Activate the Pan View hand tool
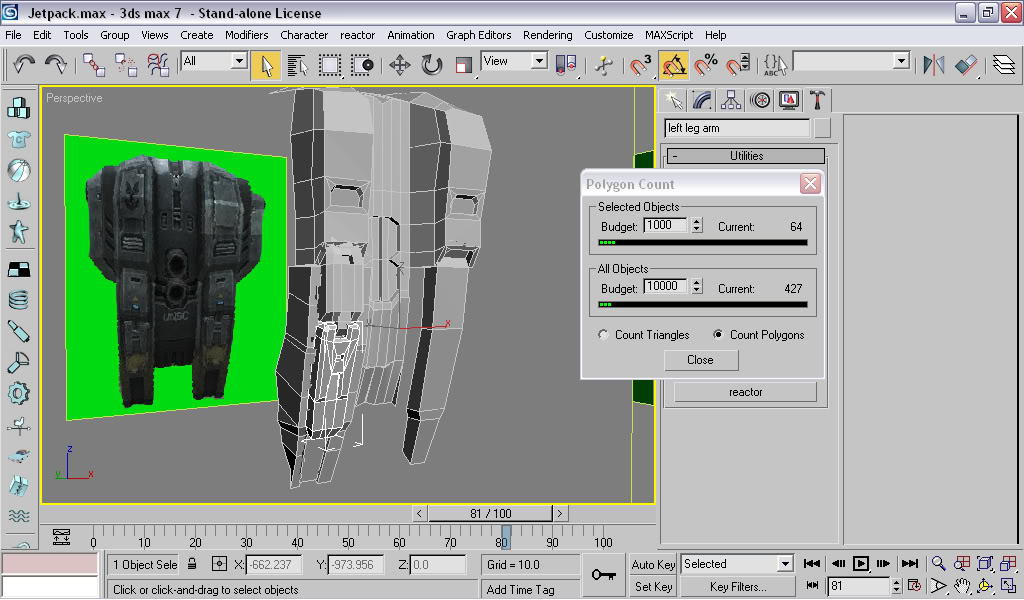The width and height of the screenshot is (1024, 600). click(961, 586)
